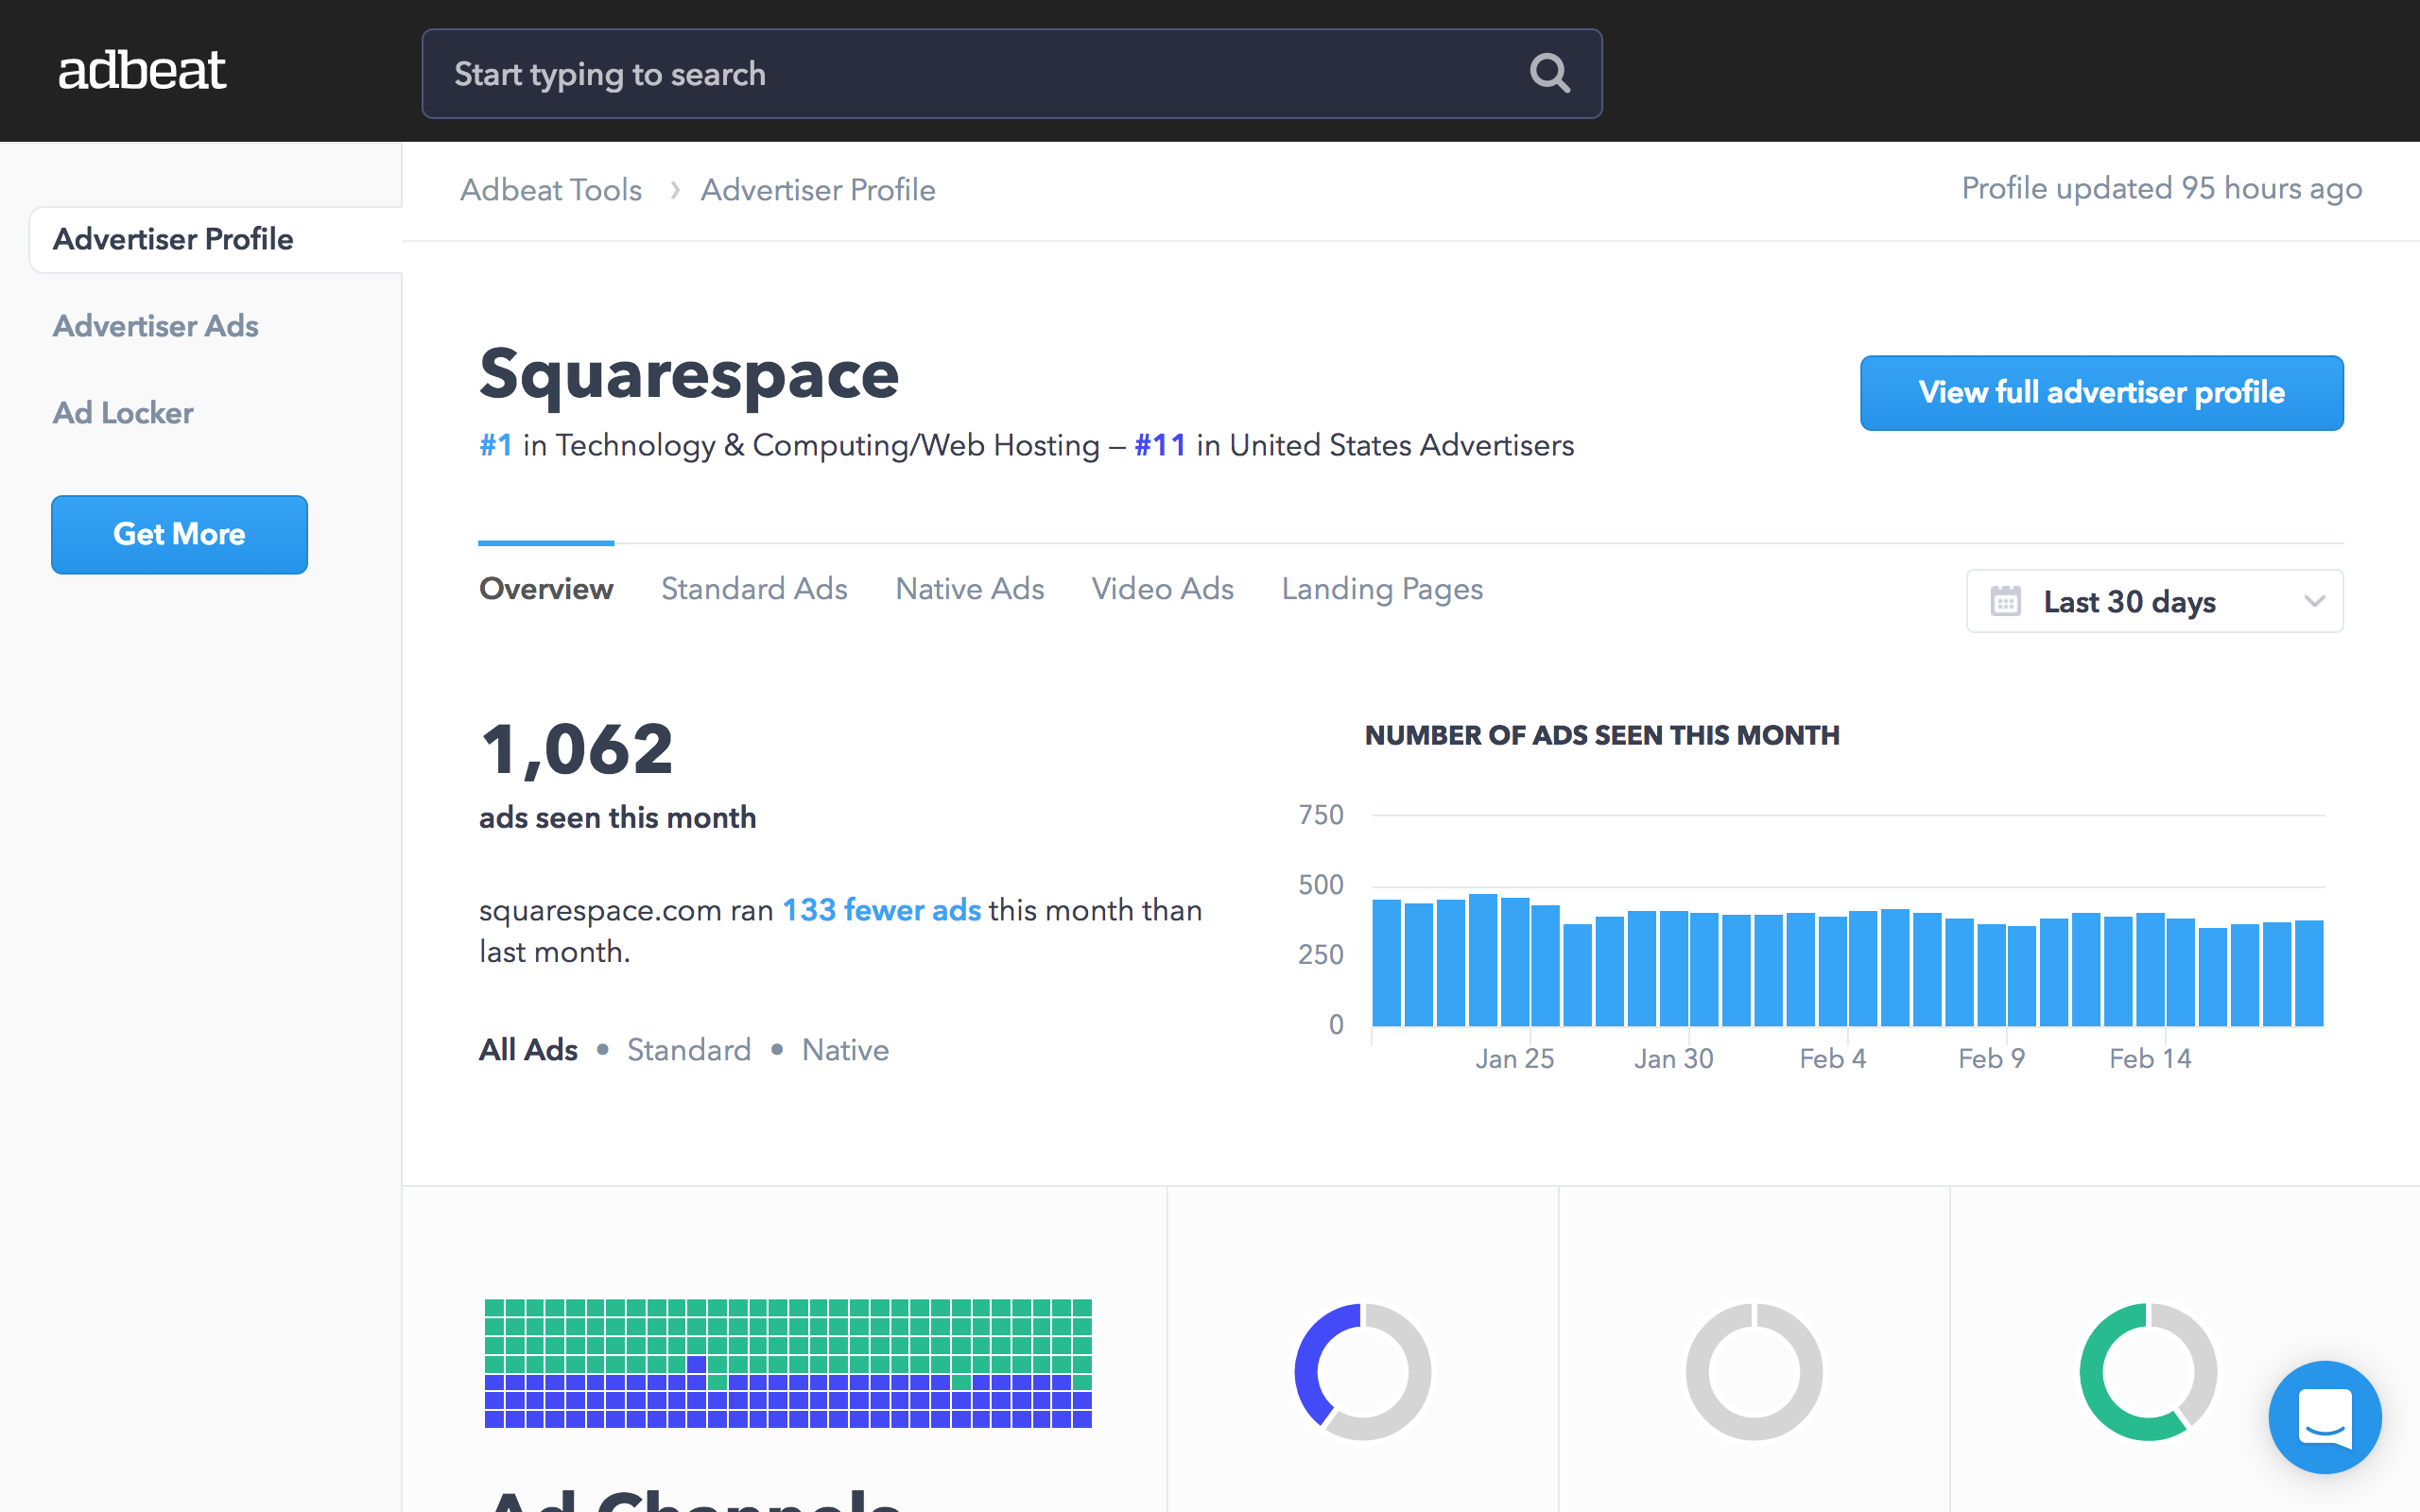Go to Adbeat Tools breadcrumb
The width and height of the screenshot is (2420, 1512).
(x=551, y=190)
